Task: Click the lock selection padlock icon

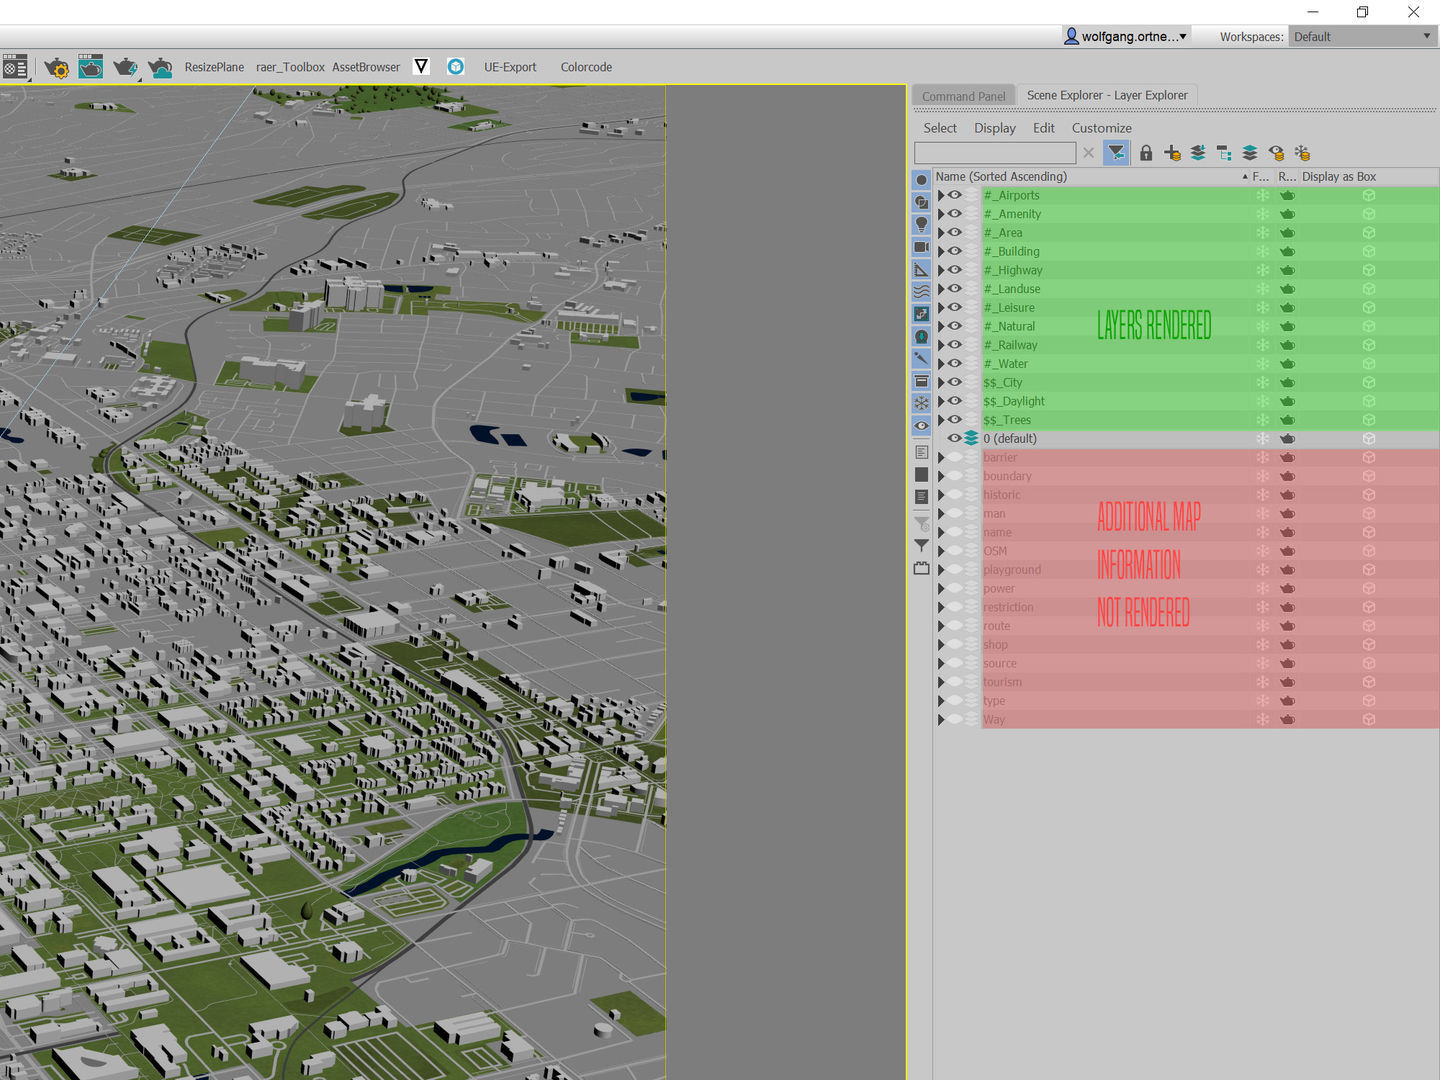Action: 1146,153
